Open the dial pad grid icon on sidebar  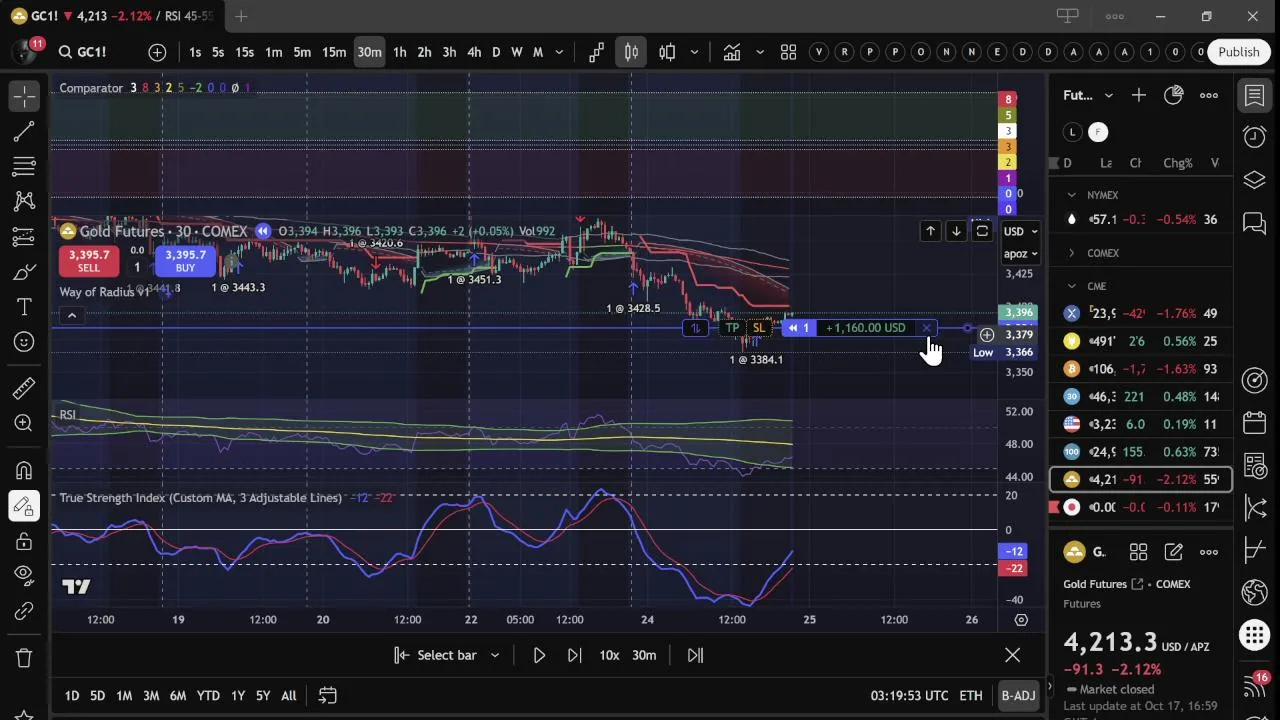[x=1254, y=635]
